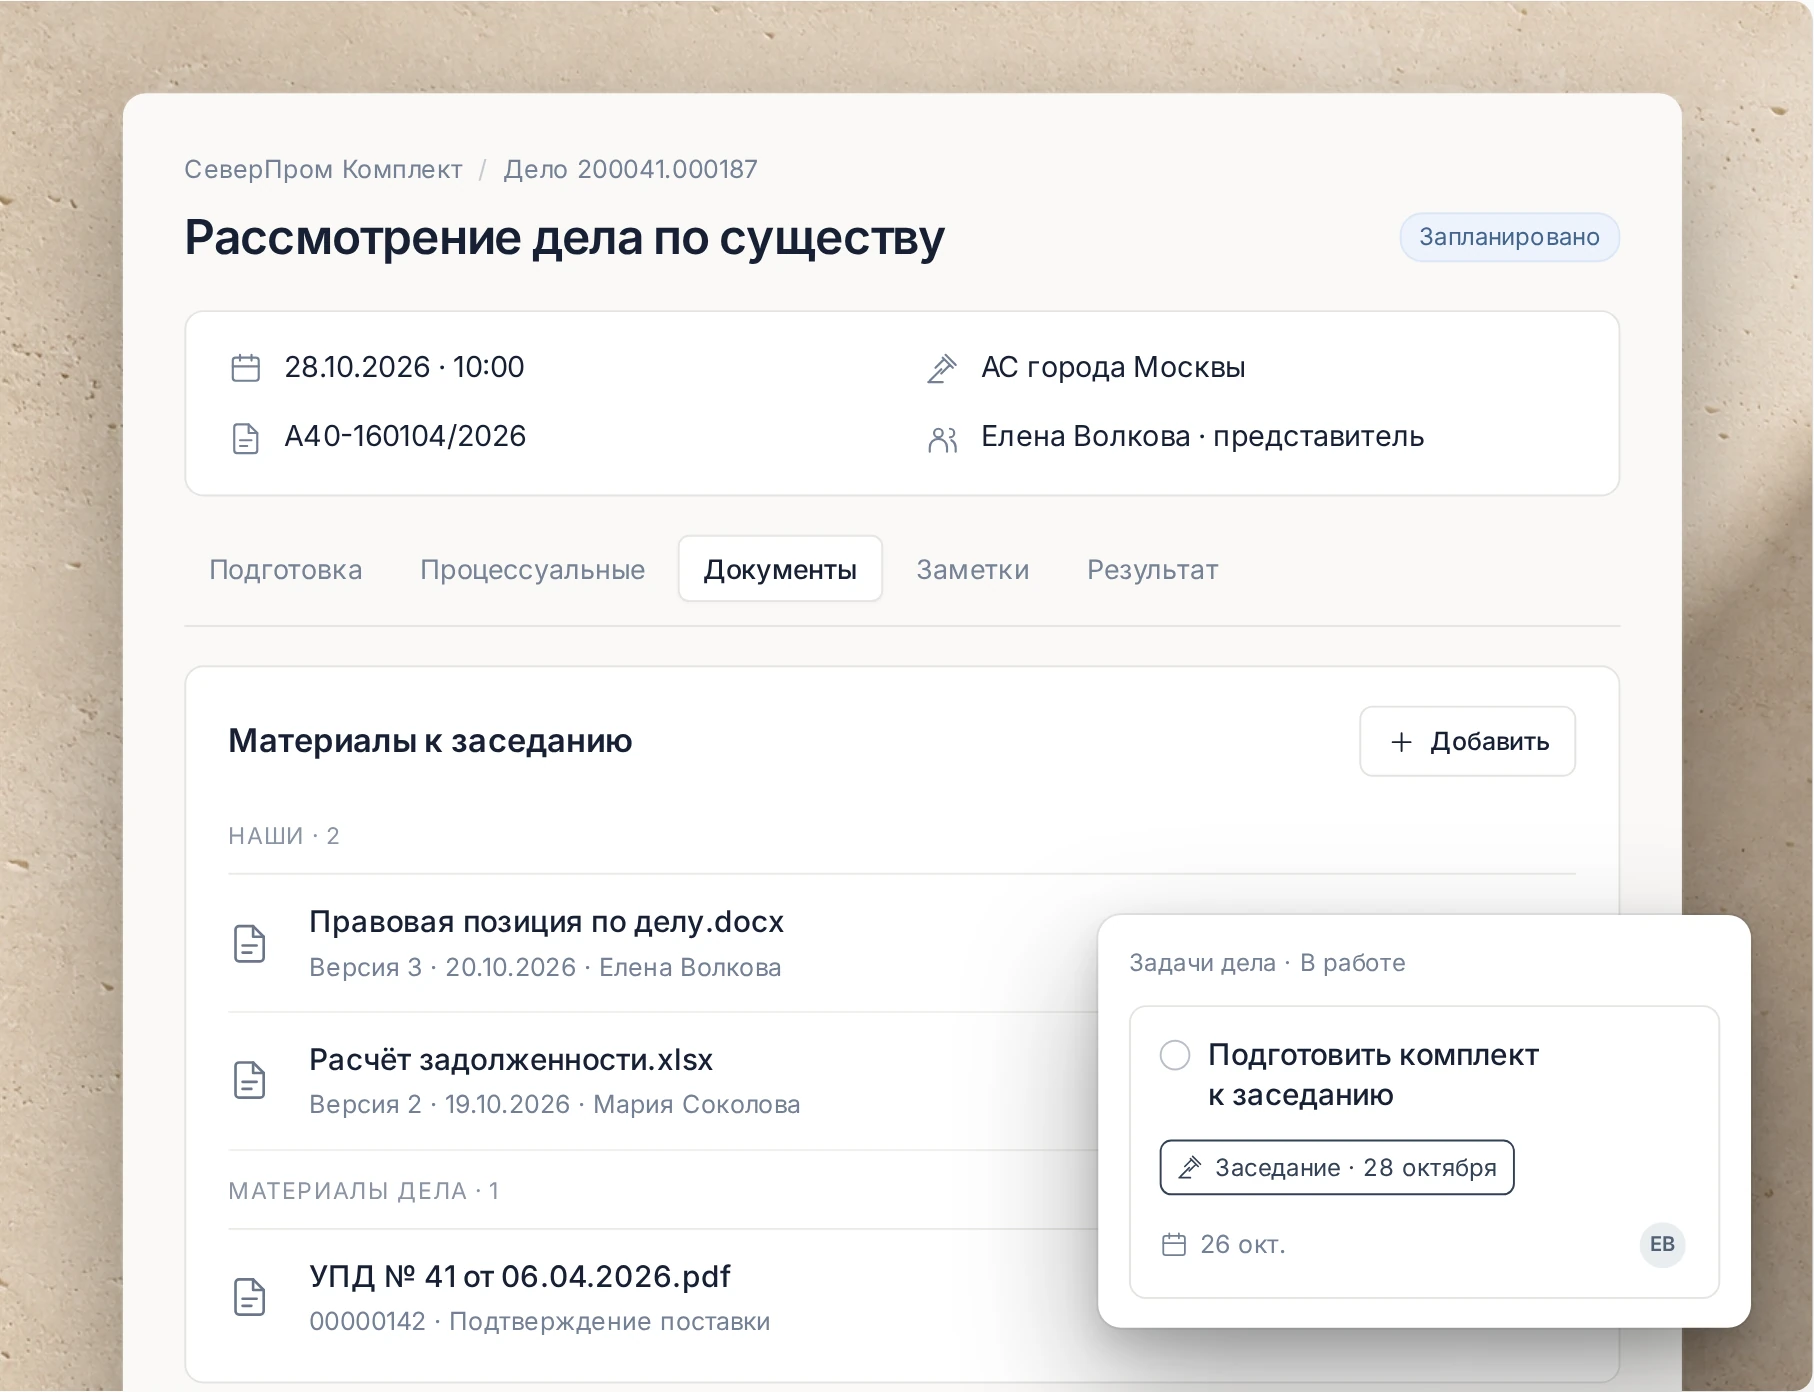Screen dimensions: 1814x1392
Task: Click the file icon for Расчёт задолженности.xlsx
Action: point(249,1081)
